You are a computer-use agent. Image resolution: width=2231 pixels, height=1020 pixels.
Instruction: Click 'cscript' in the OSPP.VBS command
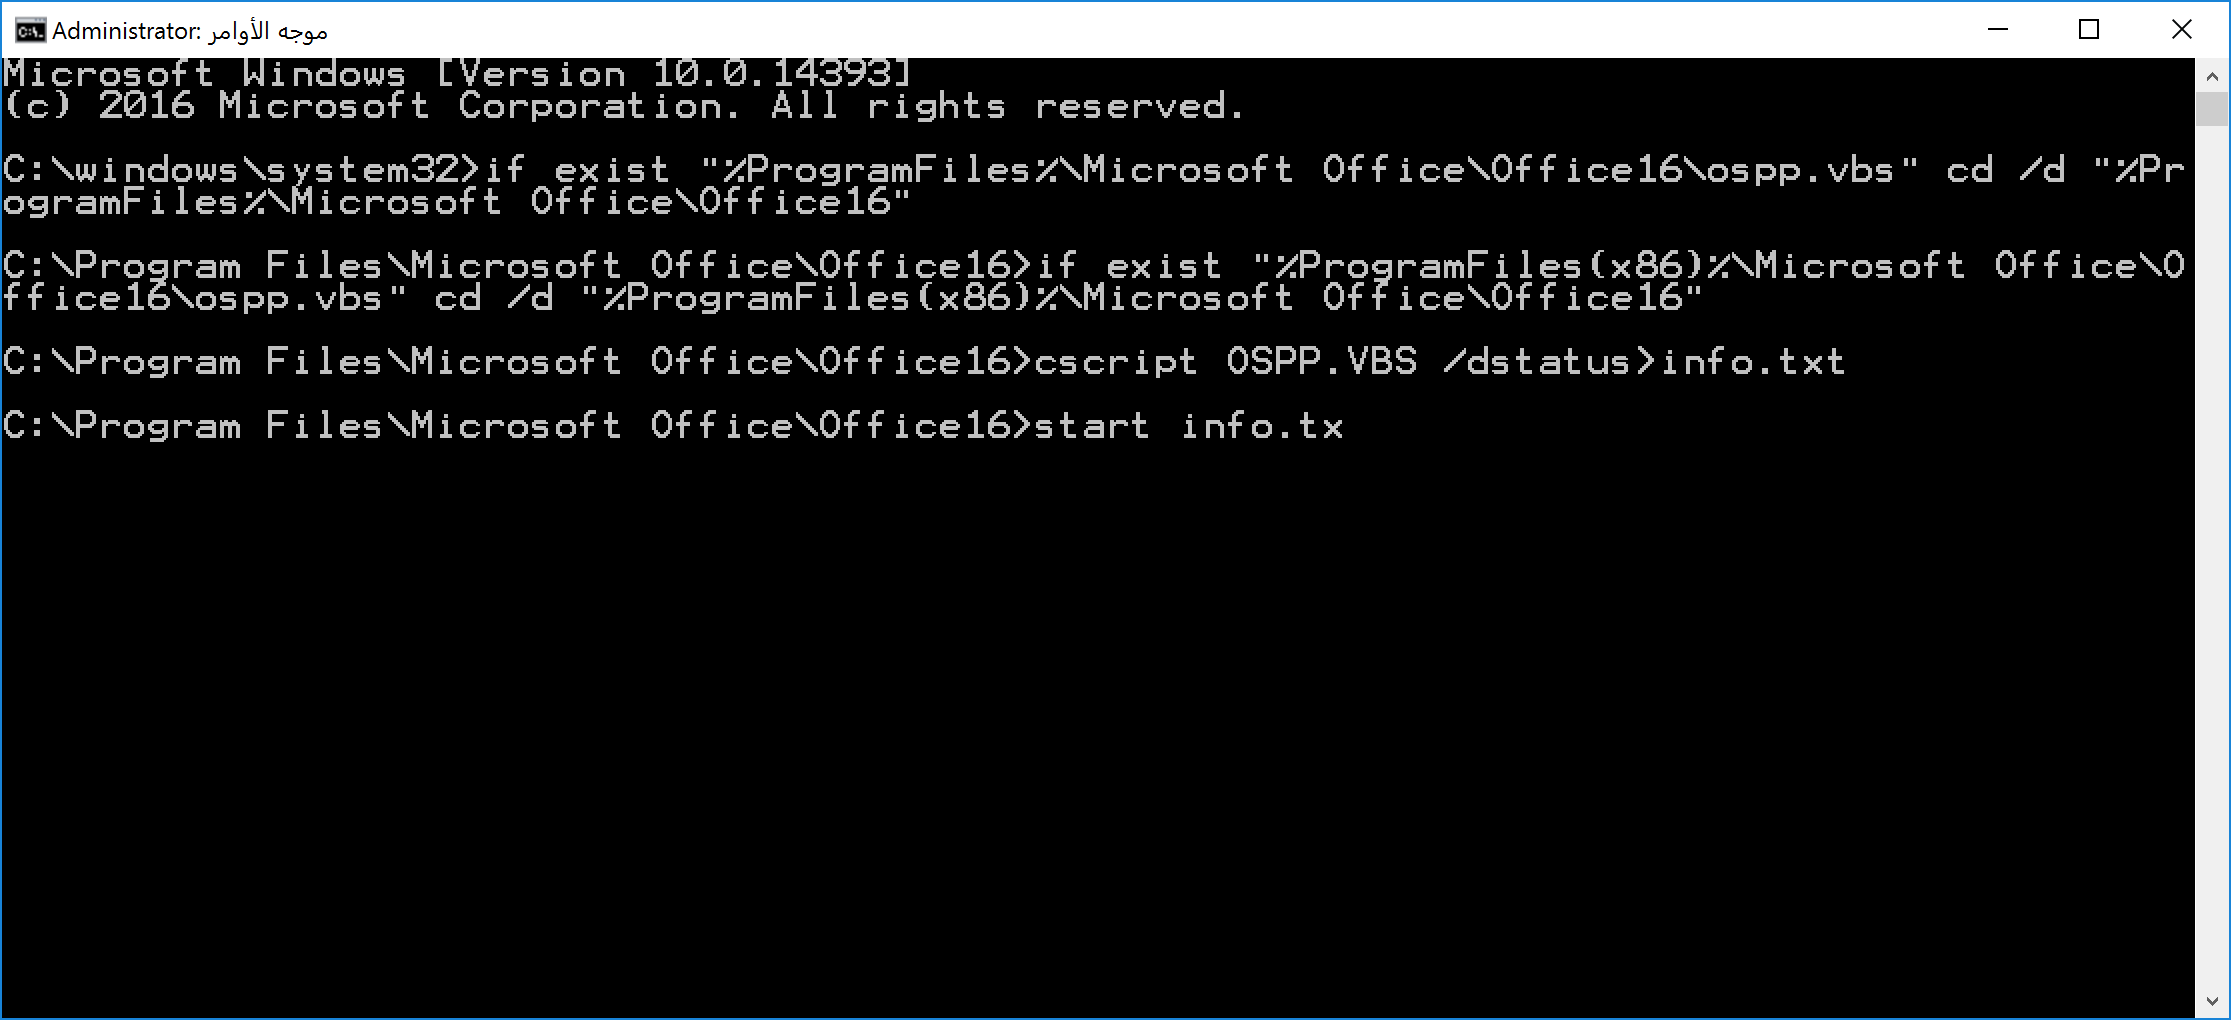(x=1115, y=361)
